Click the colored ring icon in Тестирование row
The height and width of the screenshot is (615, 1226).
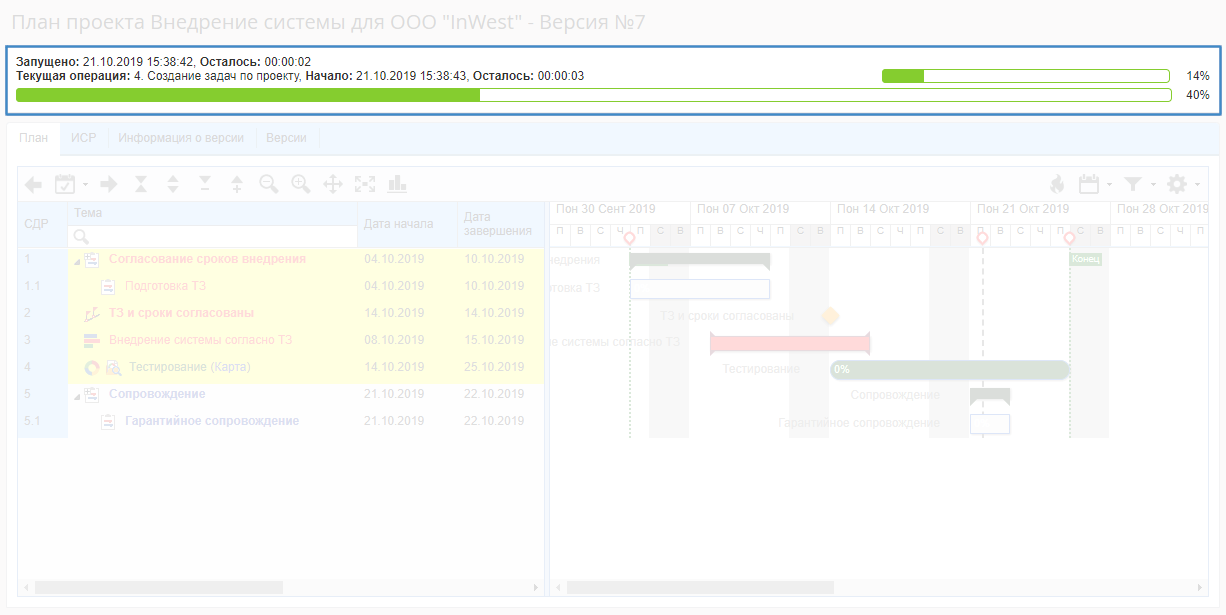click(x=92, y=367)
